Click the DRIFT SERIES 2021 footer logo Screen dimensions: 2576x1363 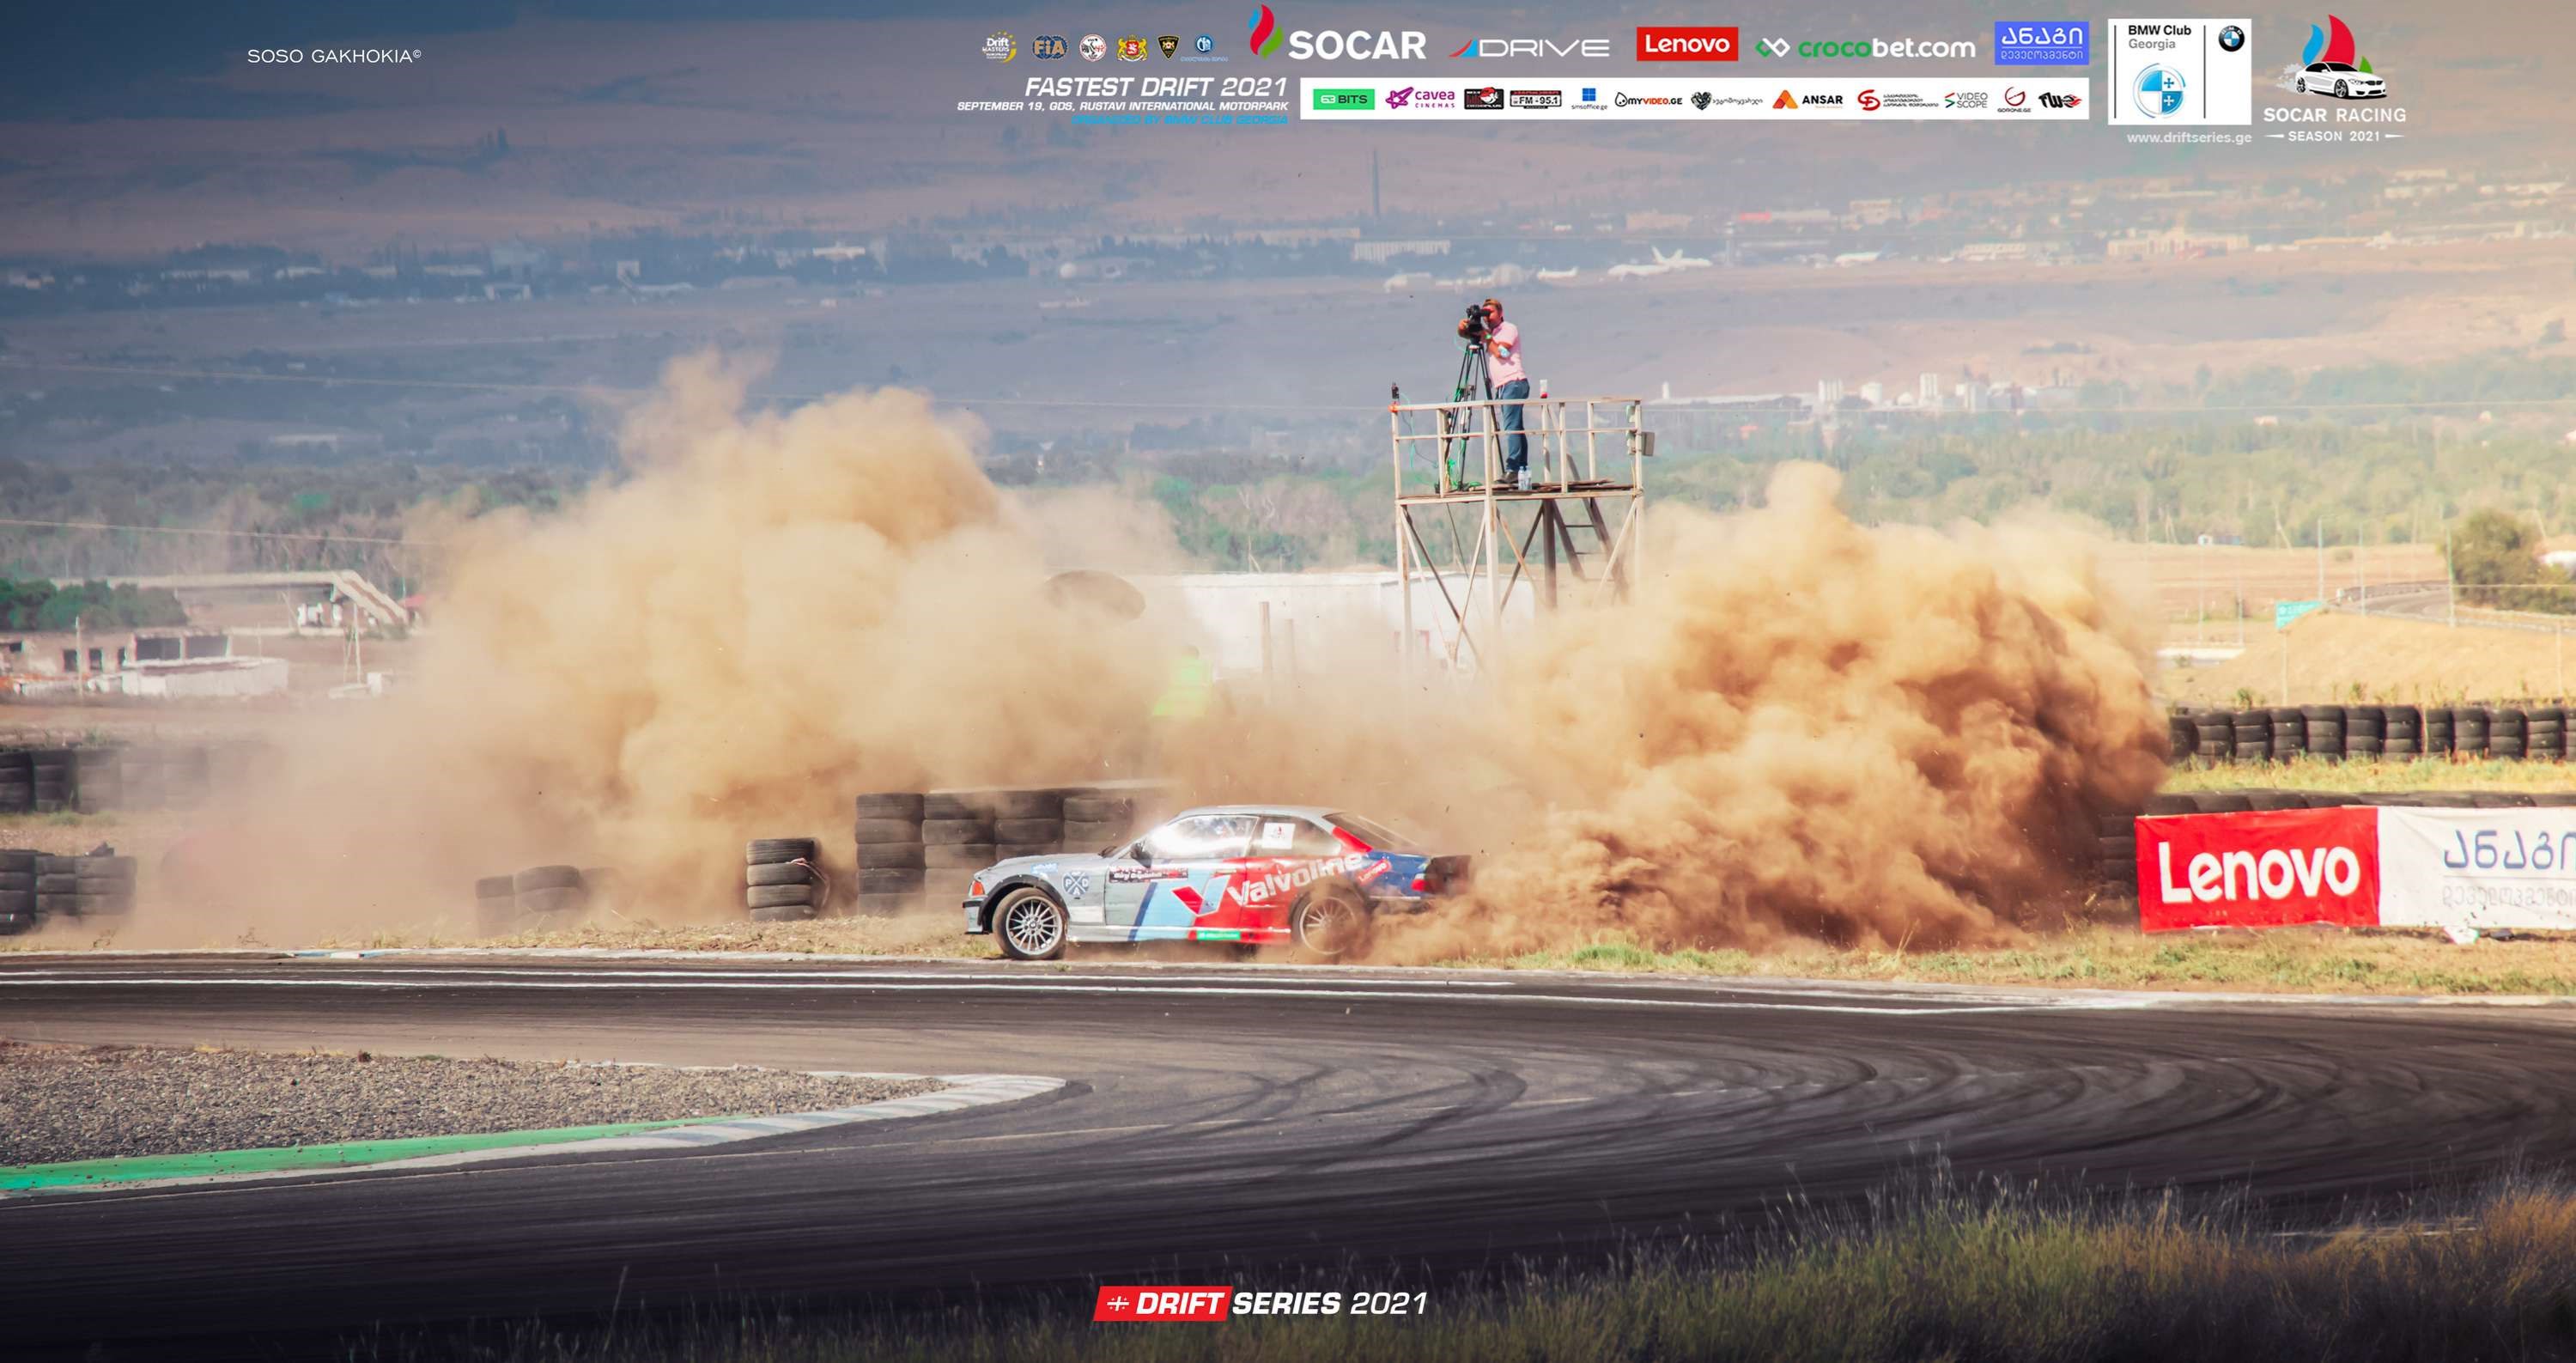[1260, 1303]
